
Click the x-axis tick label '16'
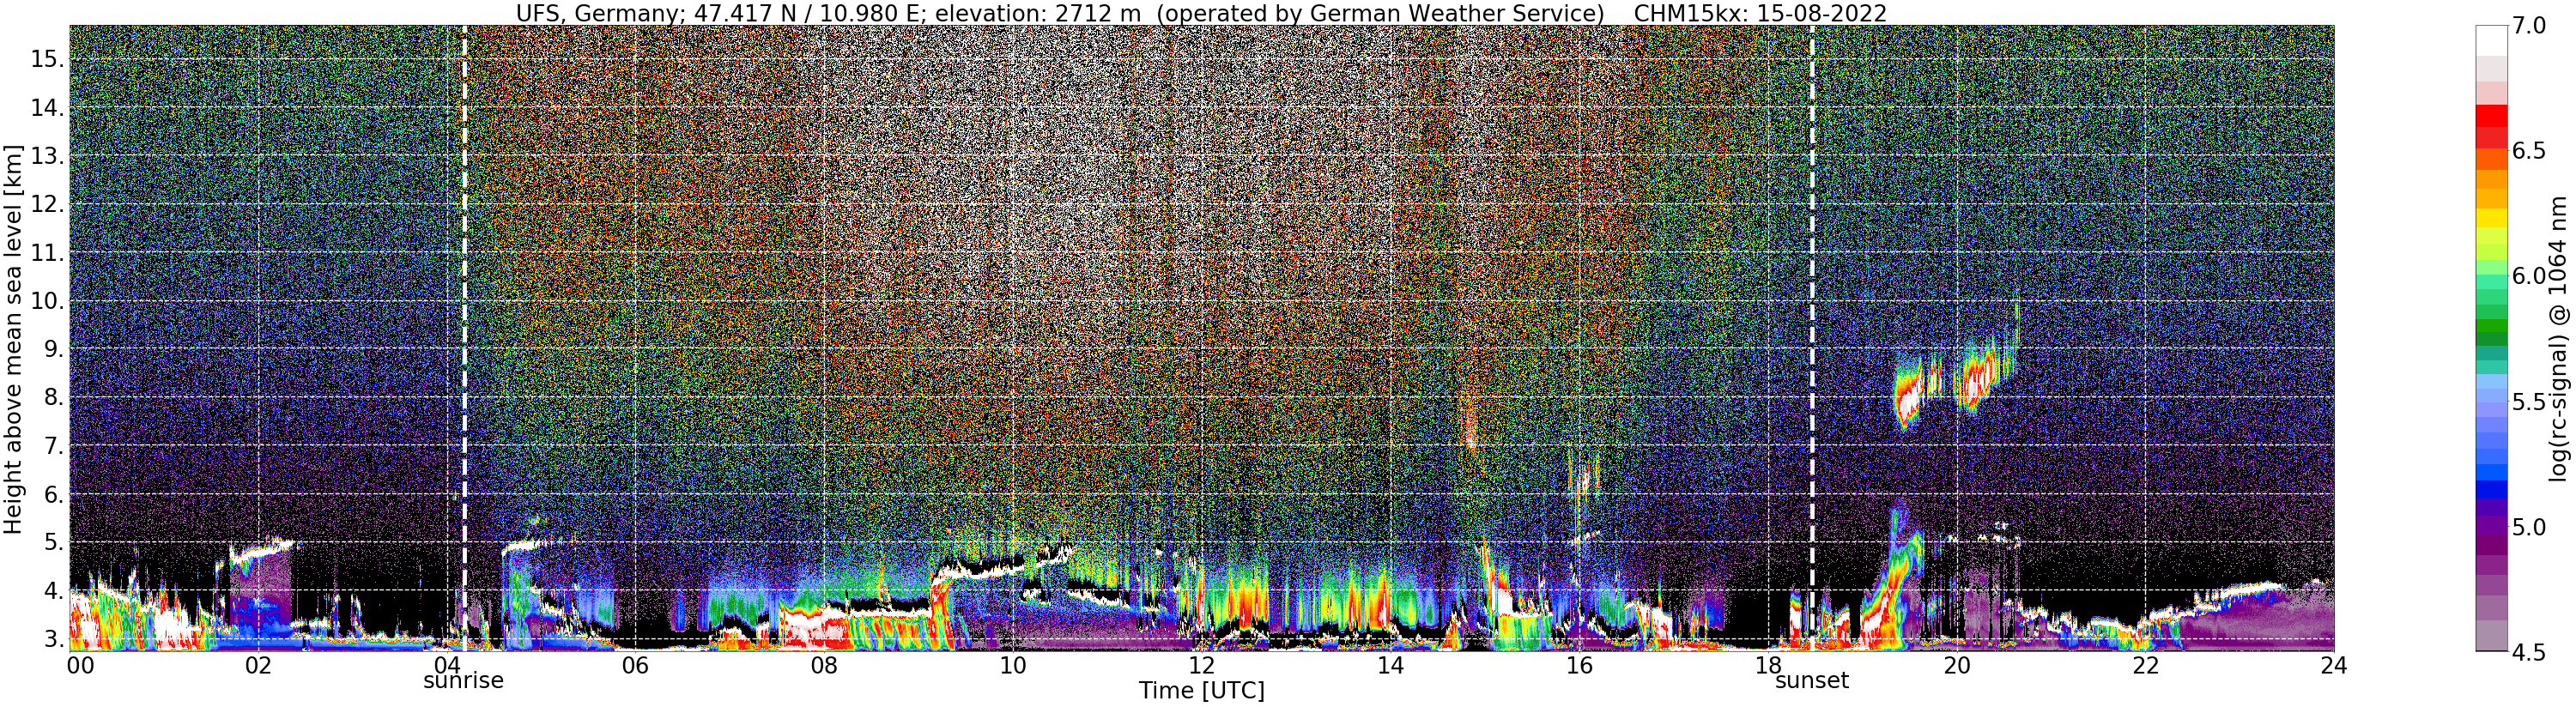click(x=1579, y=665)
